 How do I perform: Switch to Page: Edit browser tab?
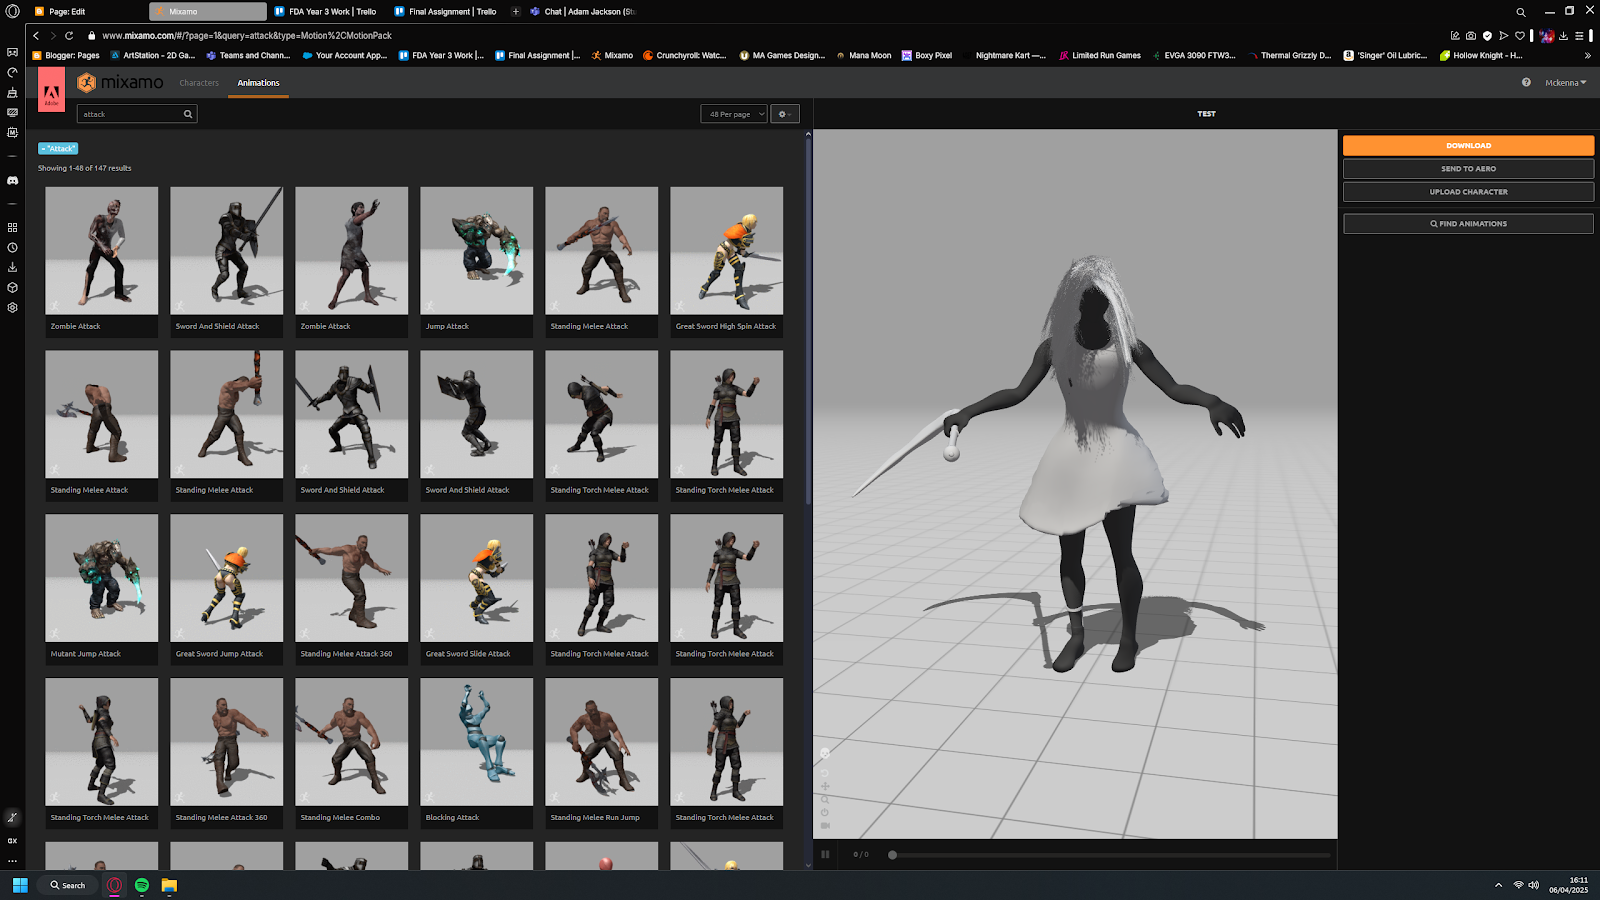(88, 12)
